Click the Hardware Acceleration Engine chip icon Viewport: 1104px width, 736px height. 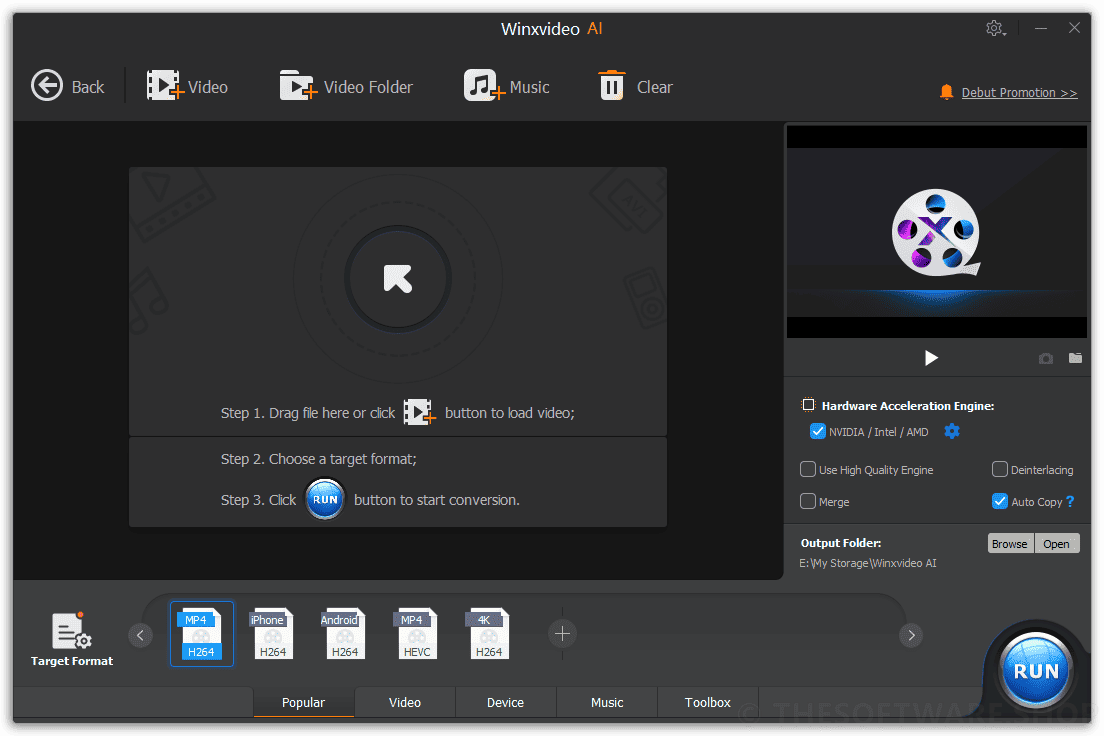[808, 405]
